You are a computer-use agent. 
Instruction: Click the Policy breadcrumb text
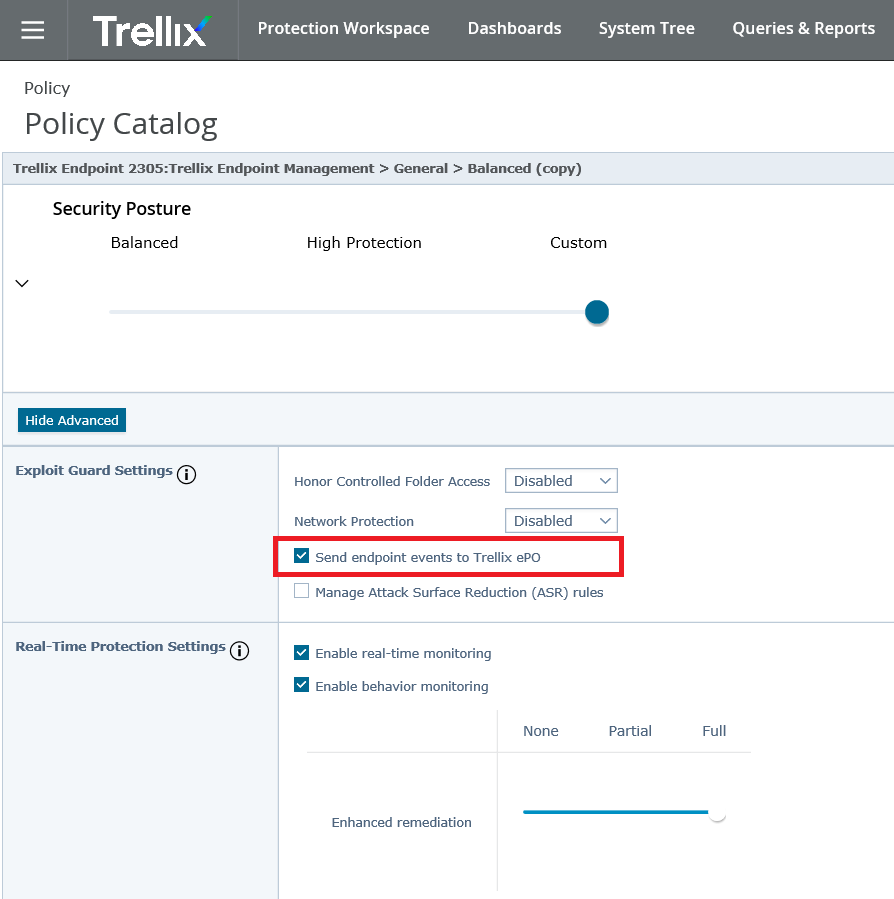point(47,88)
